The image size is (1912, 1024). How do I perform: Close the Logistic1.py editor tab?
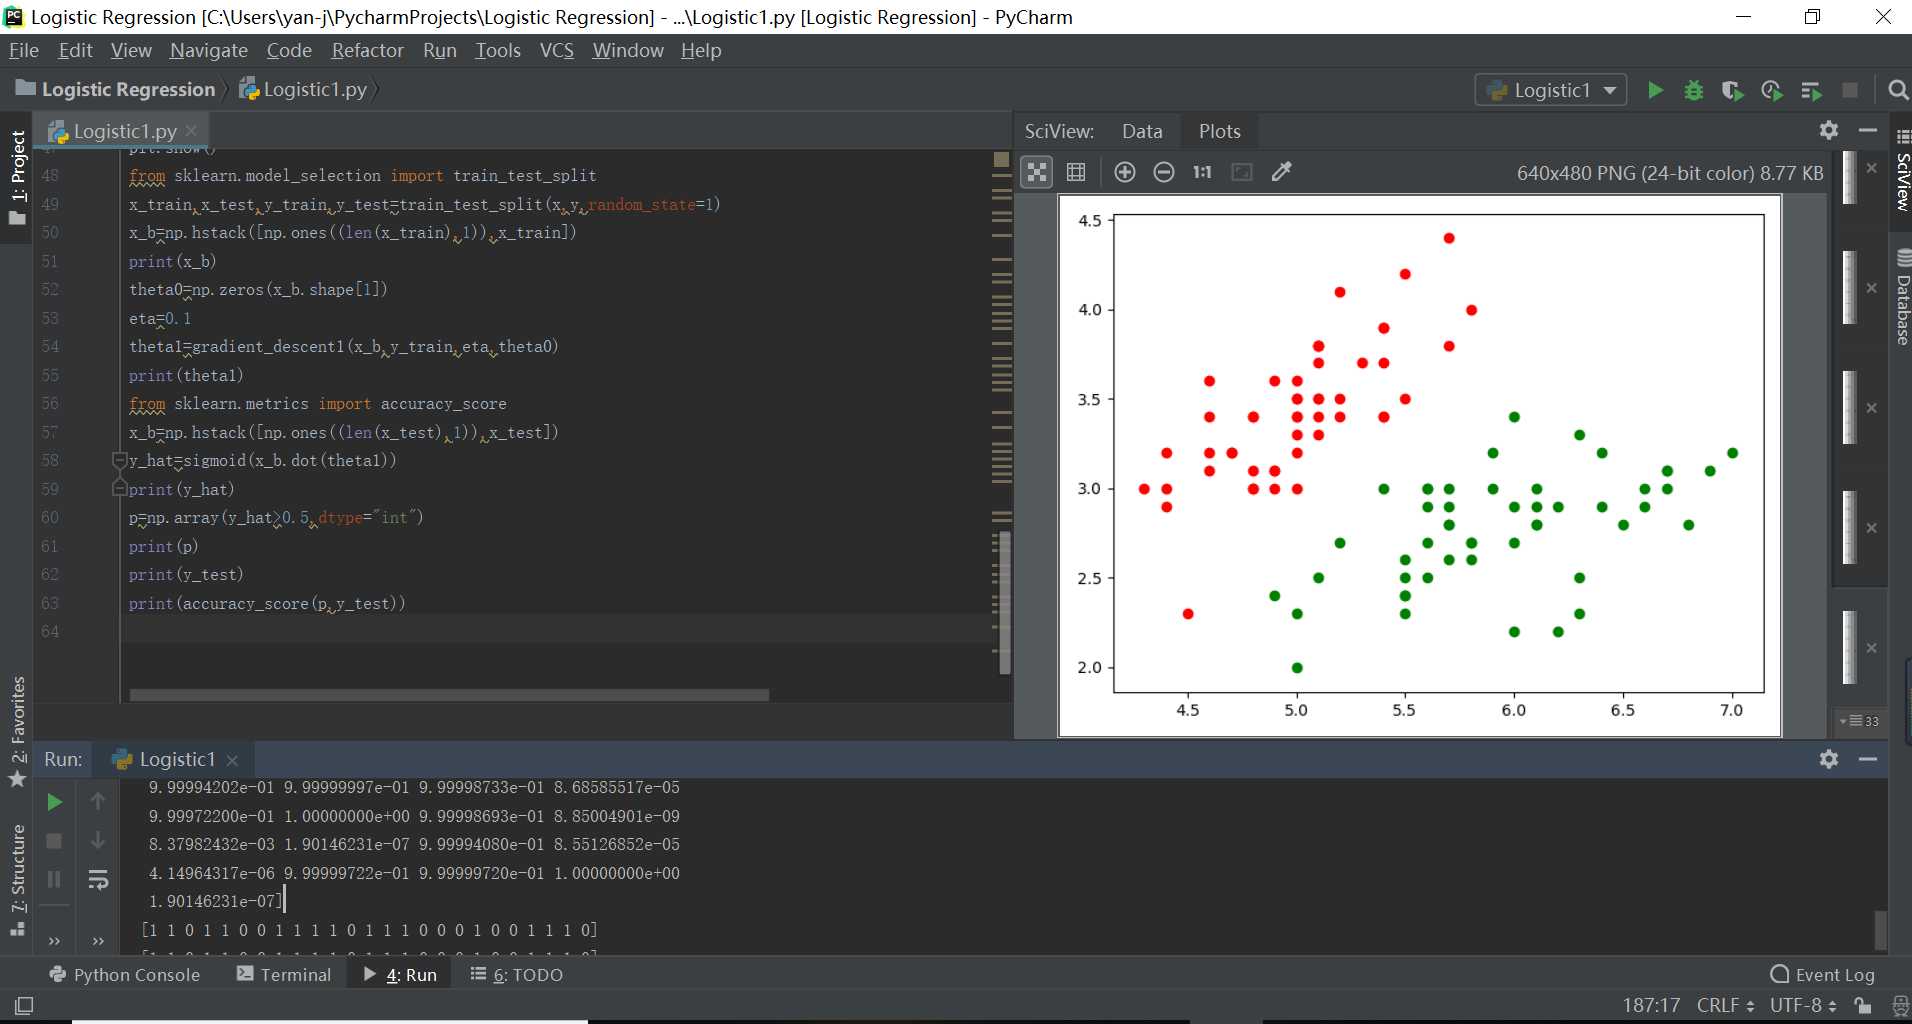pyautogui.click(x=192, y=131)
